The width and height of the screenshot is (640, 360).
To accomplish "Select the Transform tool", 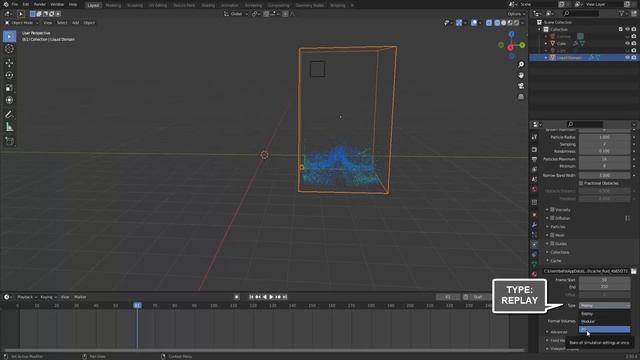I will 9,100.
